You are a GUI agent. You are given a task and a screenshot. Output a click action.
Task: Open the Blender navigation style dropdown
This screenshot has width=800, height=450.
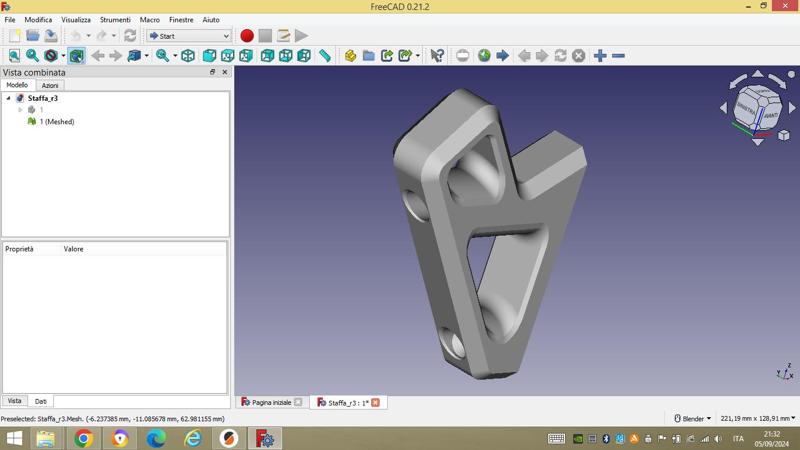click(x=693, y=418)
